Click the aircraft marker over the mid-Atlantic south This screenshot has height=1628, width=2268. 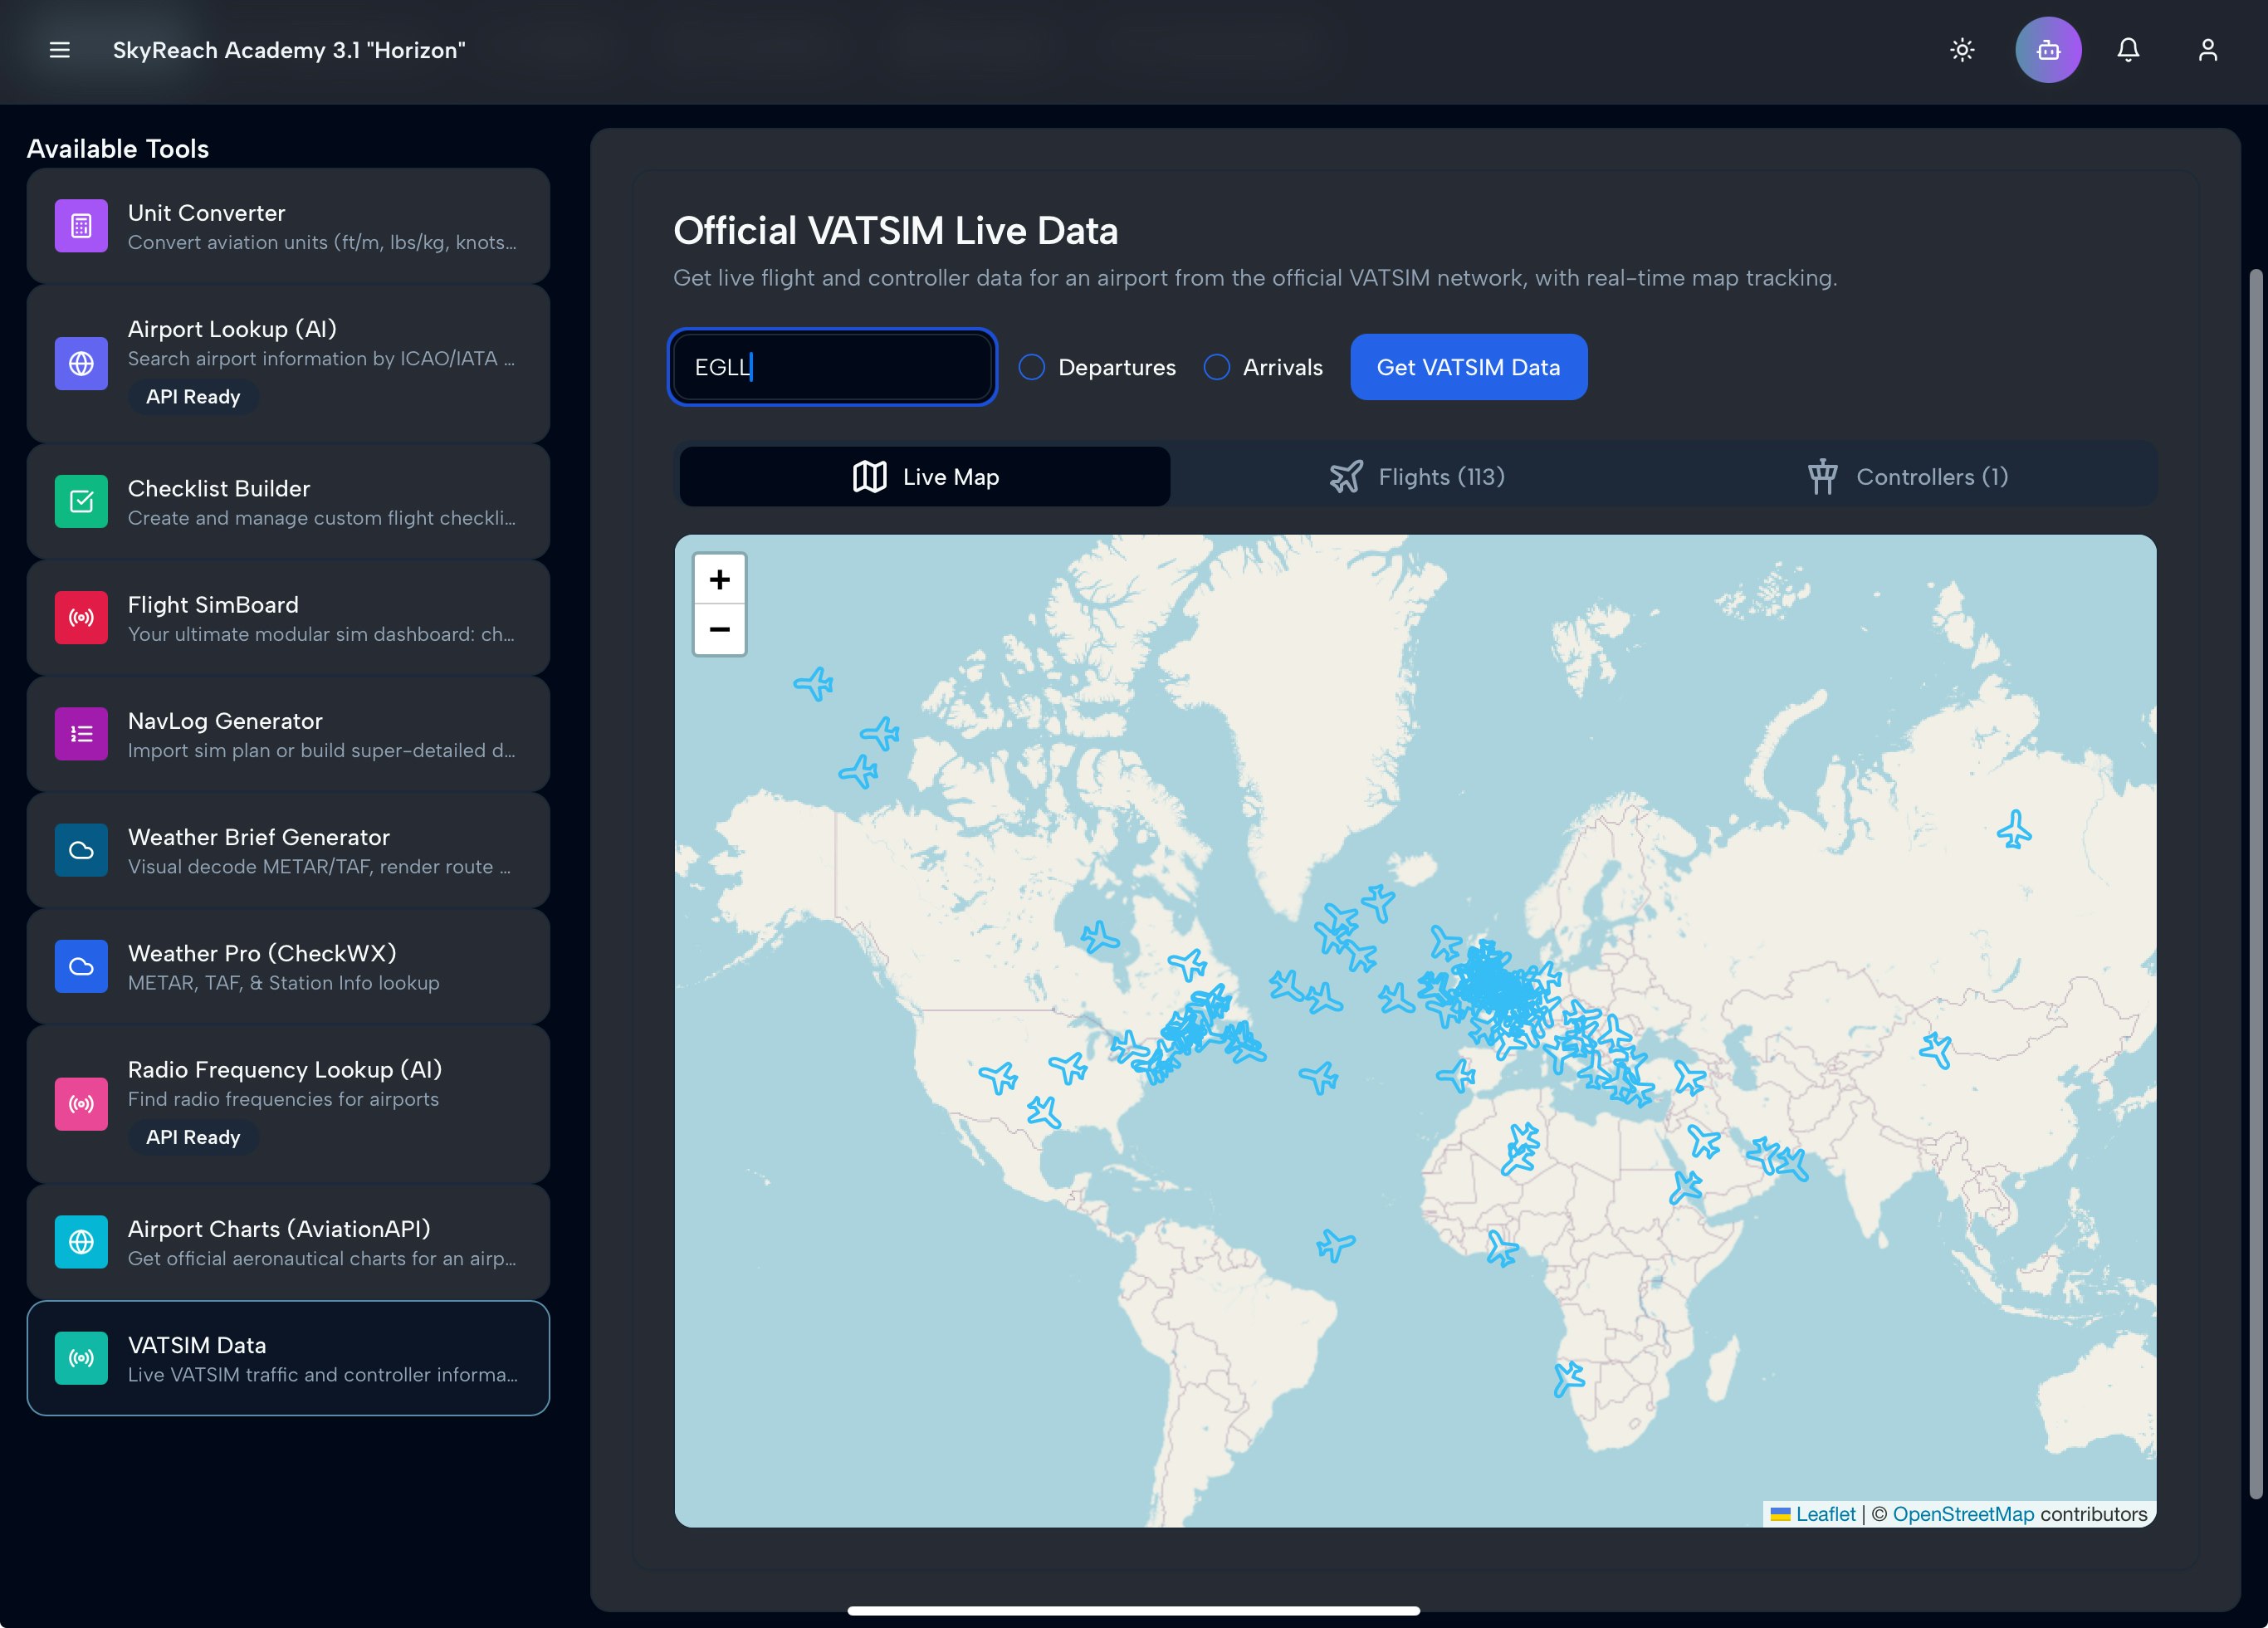(x=1335, y=1245)
